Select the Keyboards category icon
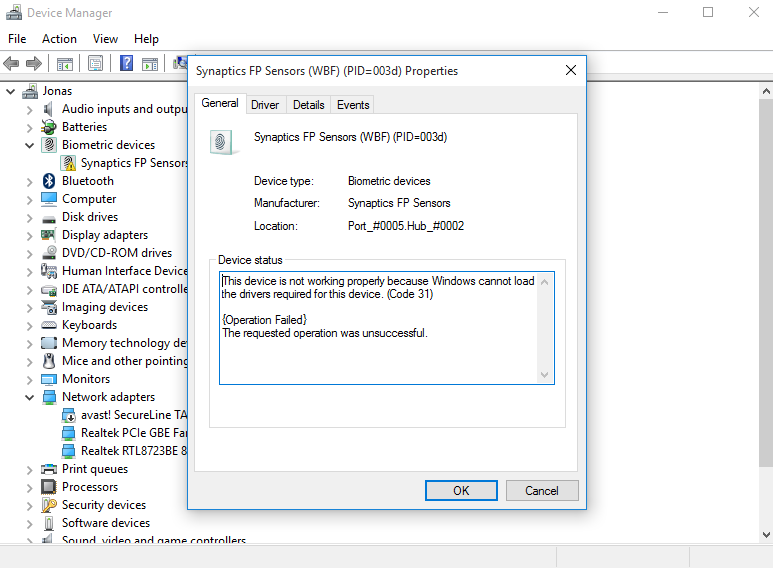Viewport: 773px width, 568px height. coord(49,325)
